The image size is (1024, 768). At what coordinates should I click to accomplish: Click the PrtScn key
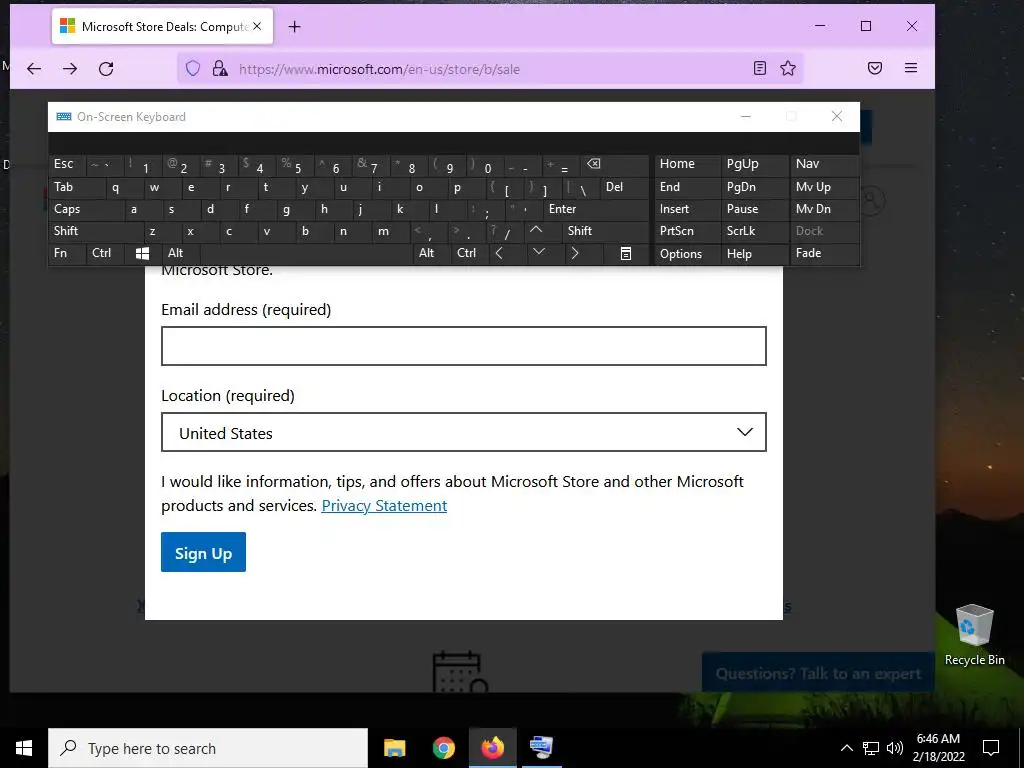[x=686, y=231]
